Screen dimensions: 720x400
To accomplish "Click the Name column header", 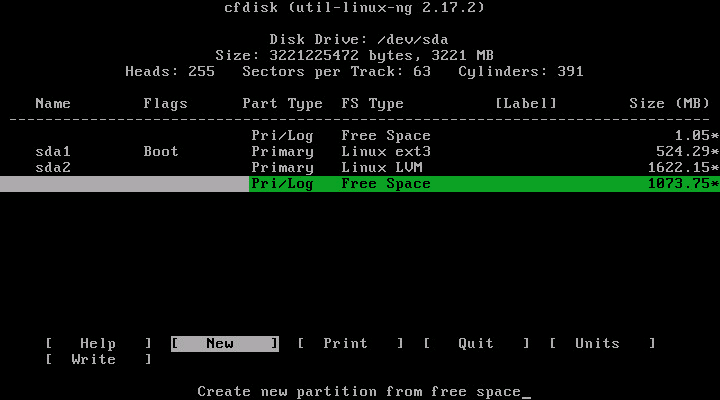I will [52, 103].
